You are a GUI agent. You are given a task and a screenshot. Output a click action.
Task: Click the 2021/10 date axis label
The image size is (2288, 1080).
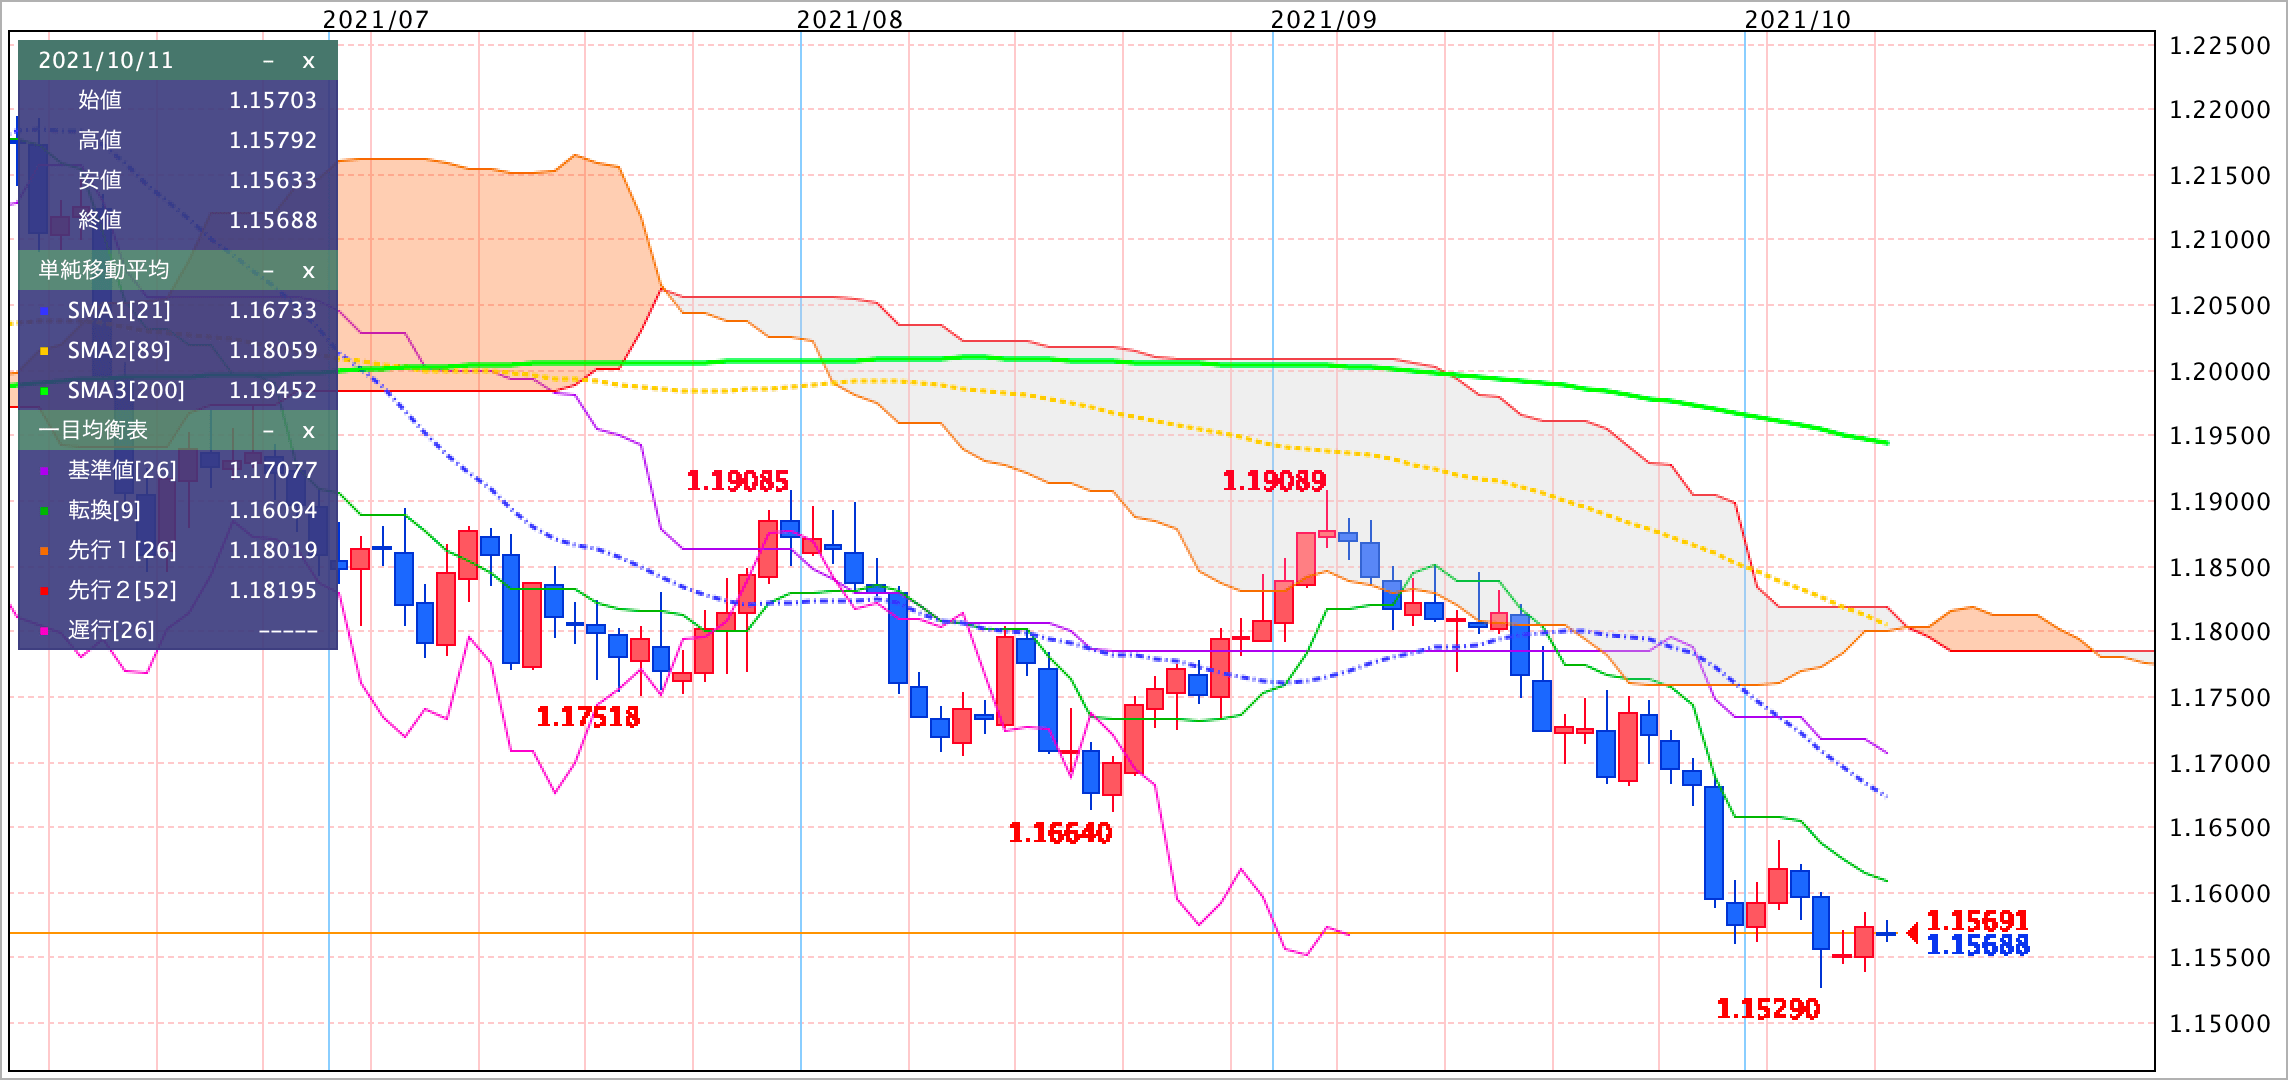coord(1798,19)
